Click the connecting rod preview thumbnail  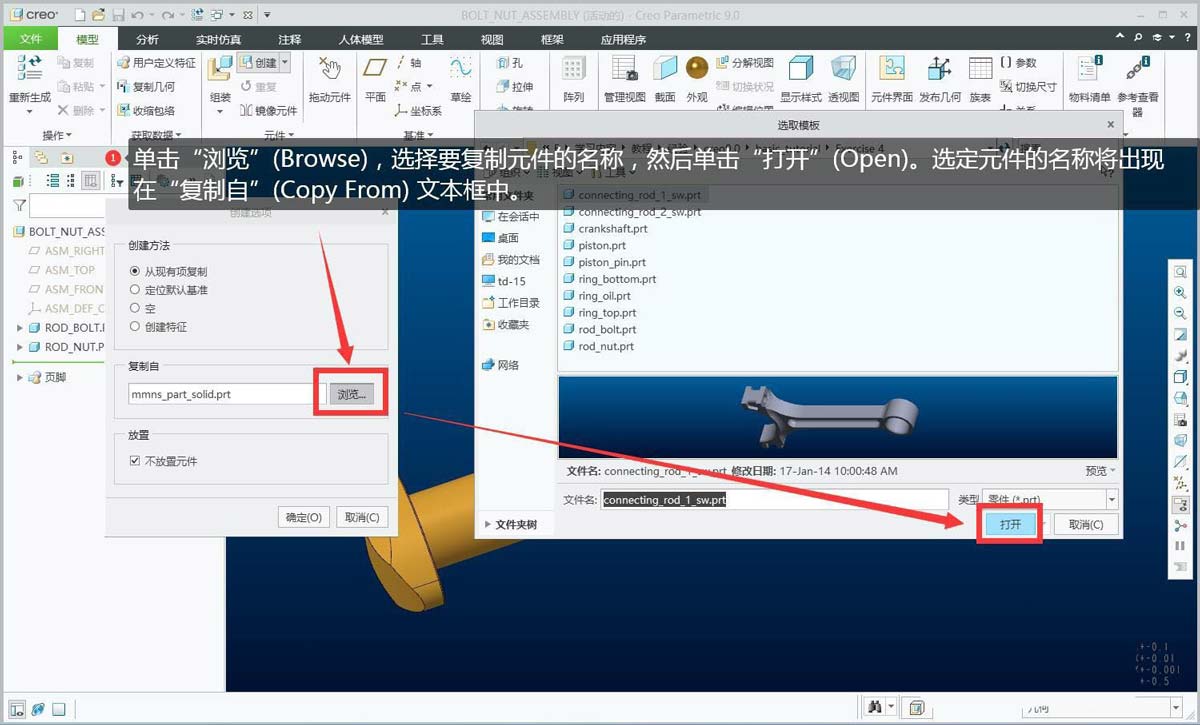click(836, 417)
